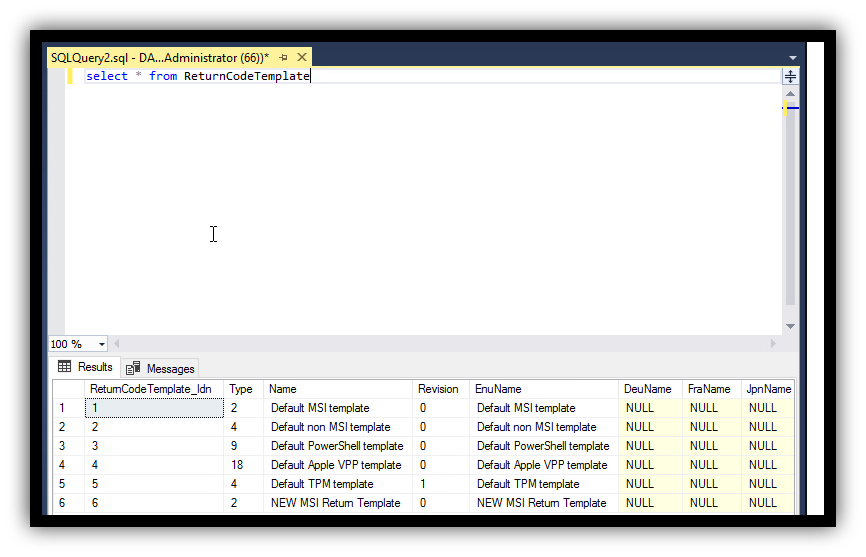Image resolution: width=866 pixels, height=557 pixels.
Task: Click the ReturnCodeTemplate_Idn column header
Action: tap(151, 389)
